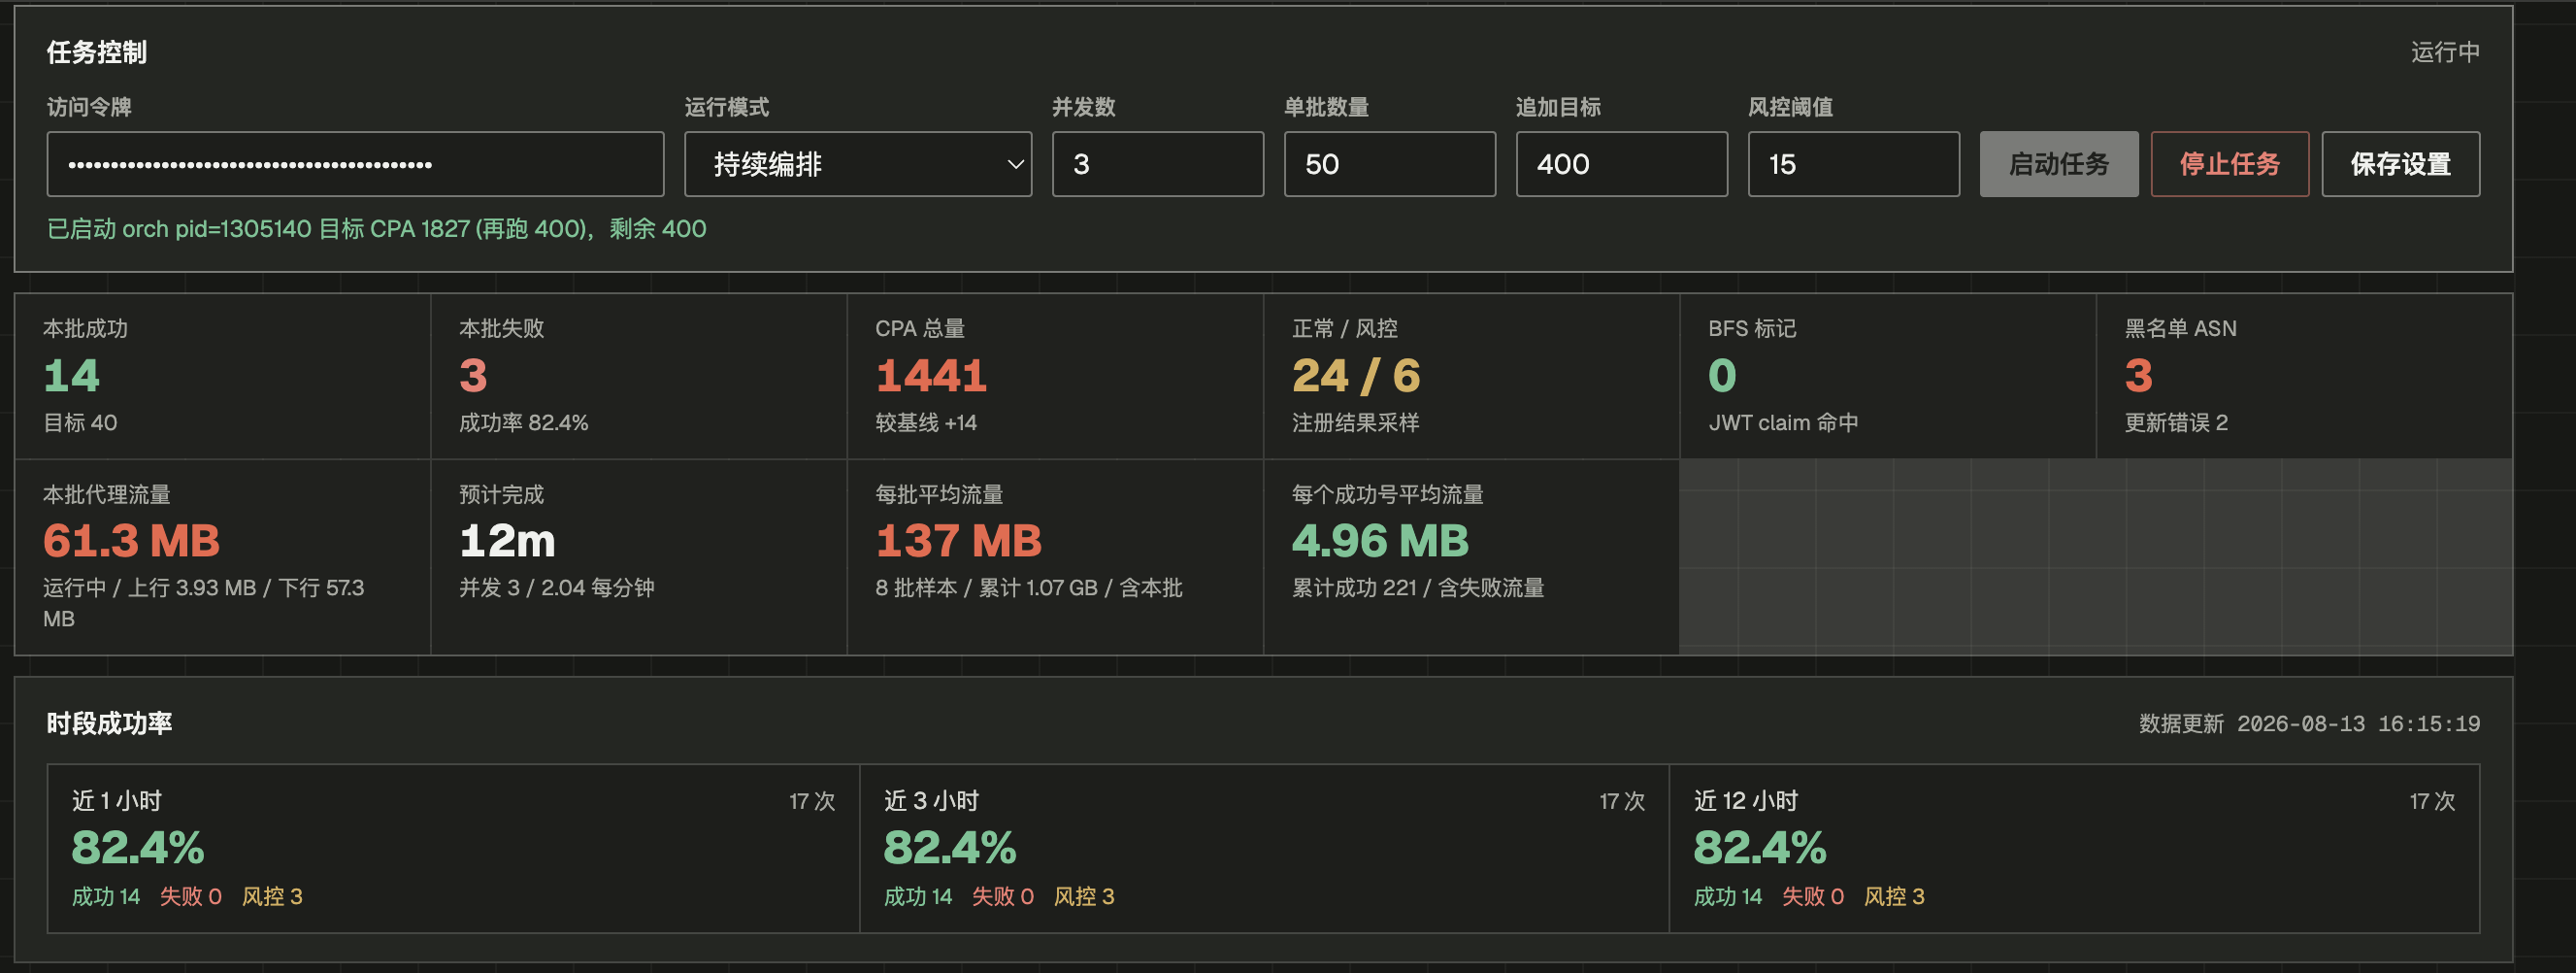Click 失败 0 in the 近 12 小时 card
The height and width of the screenshot is (973, 2576).
click(1813, 896)
